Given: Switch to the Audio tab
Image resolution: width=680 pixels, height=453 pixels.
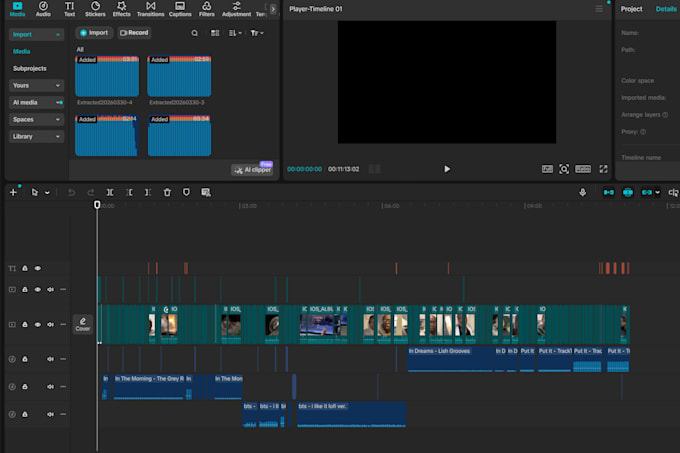Looking at the screenshot, I should 43,9.
